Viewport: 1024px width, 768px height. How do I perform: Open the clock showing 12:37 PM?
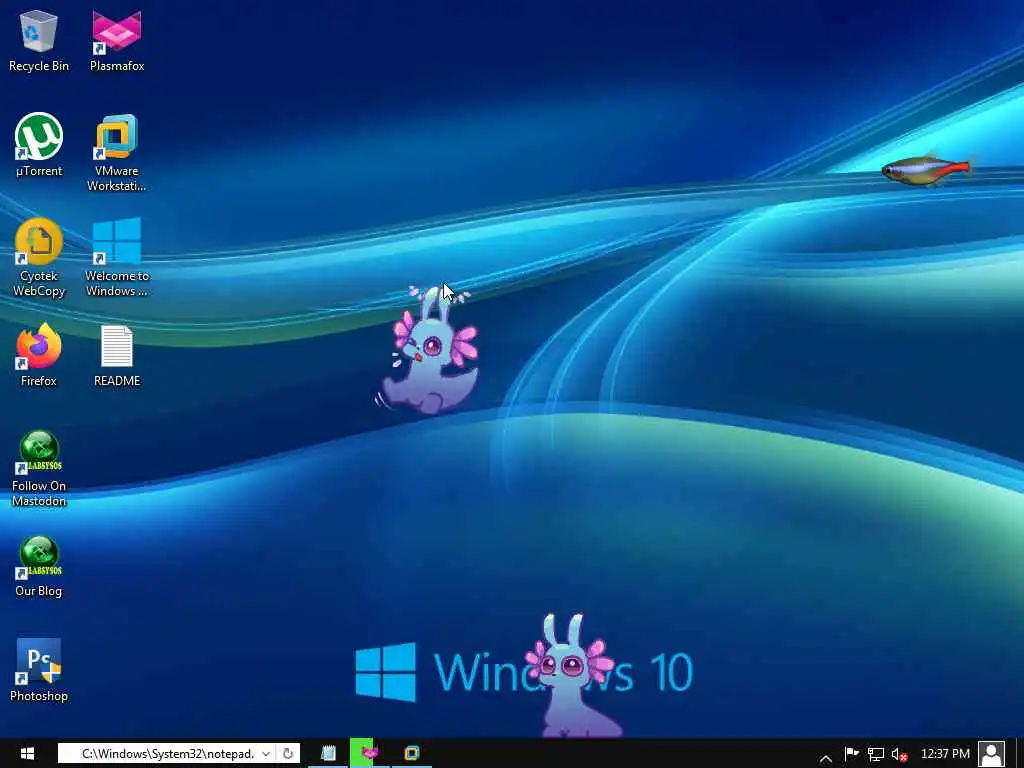(x=945, y=754)
